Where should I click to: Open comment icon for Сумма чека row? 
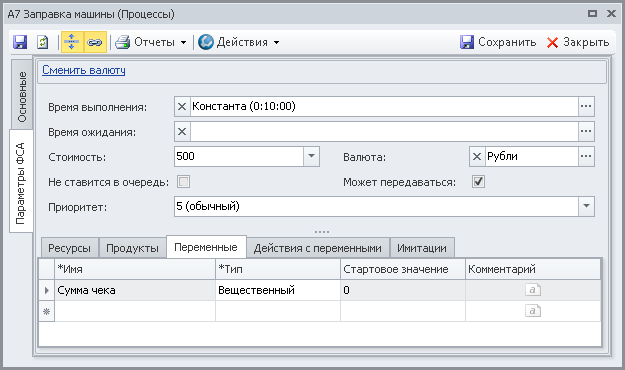(533, 289)
